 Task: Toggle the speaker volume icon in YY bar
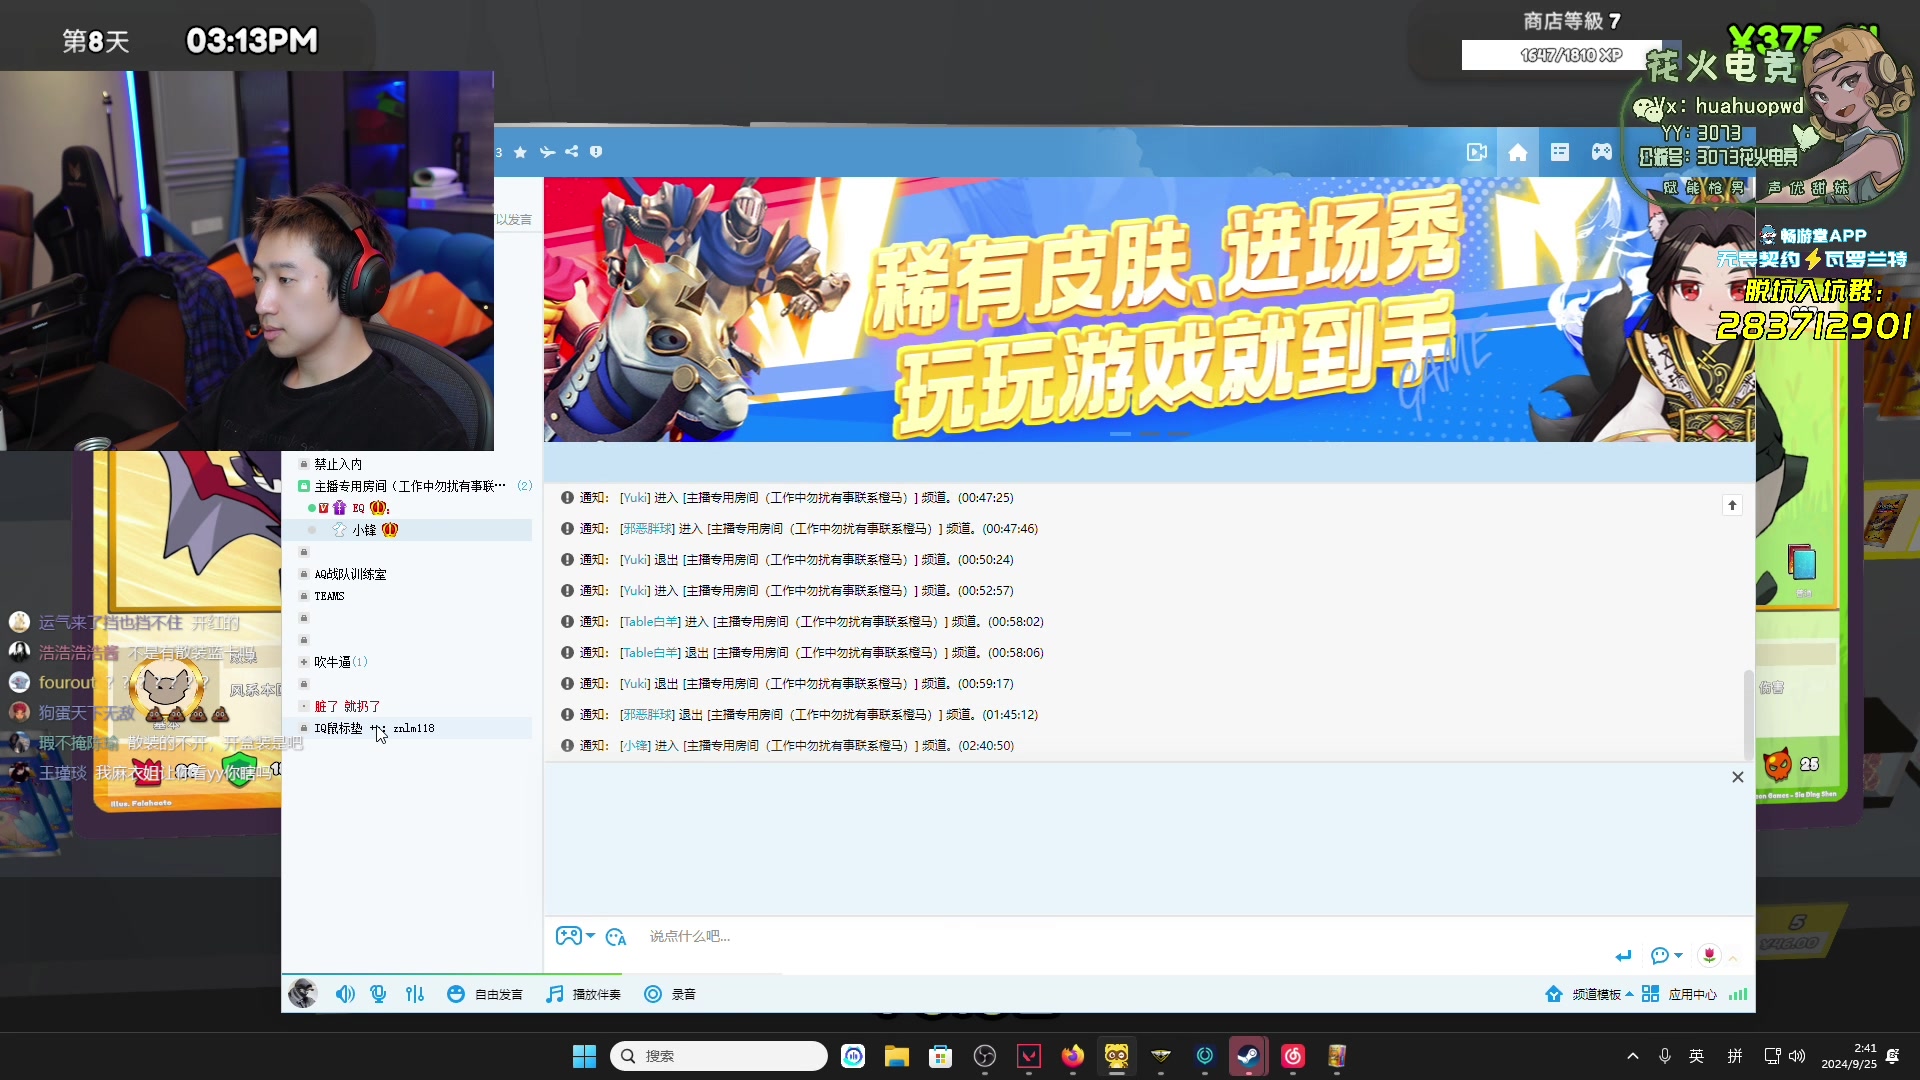(345, 994)
